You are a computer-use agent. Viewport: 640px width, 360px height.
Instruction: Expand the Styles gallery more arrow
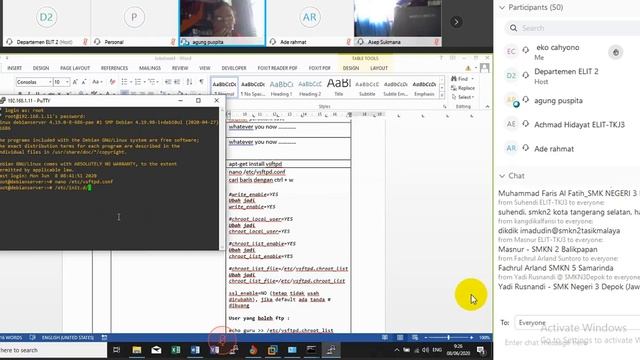pos(442,95)
